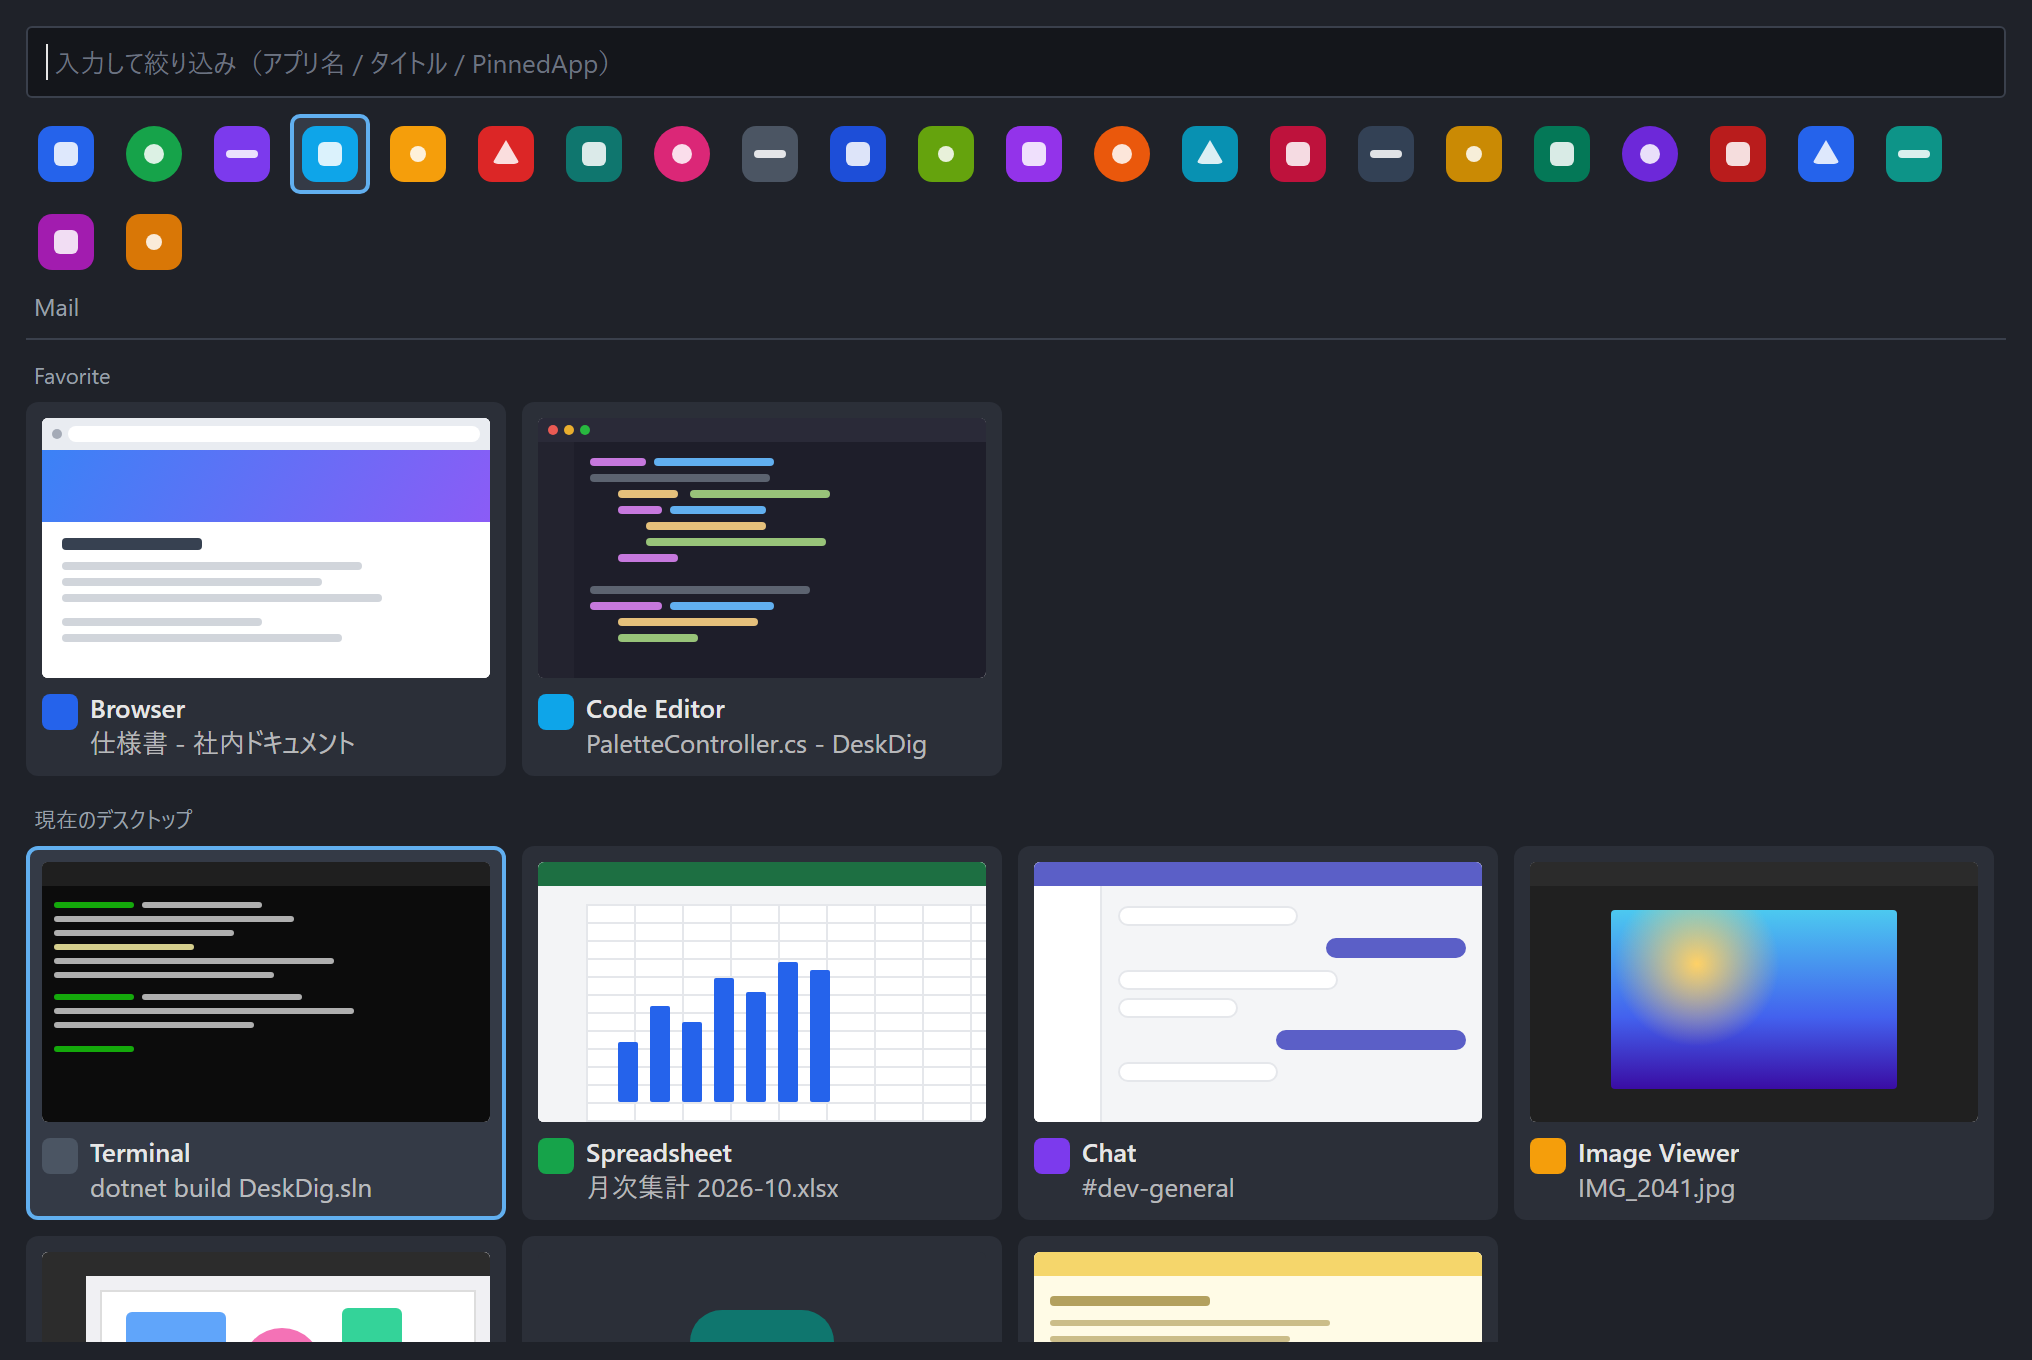Click the 'dotnet build DeskDig.sln' subtitle
This screenshot has height=1360, width=2032.
[x=231, y=1188]
